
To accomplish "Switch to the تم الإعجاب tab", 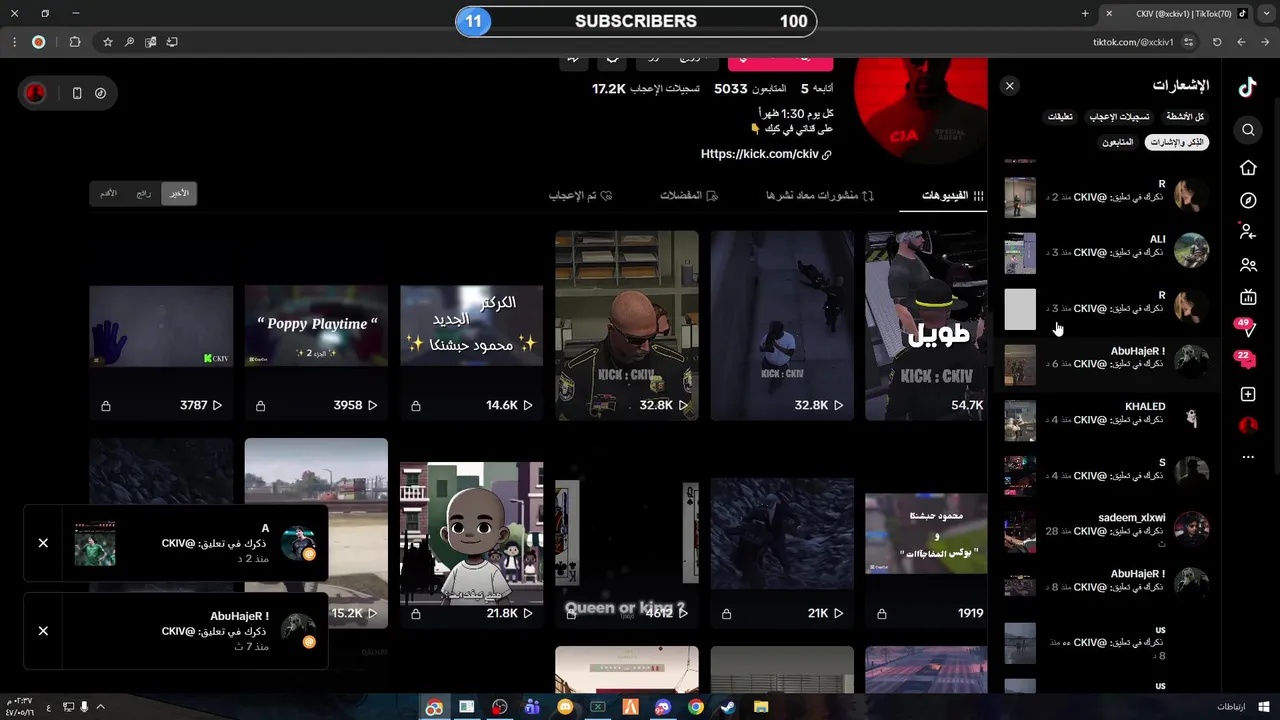I will pyautogui.click(x=580, y=196).
